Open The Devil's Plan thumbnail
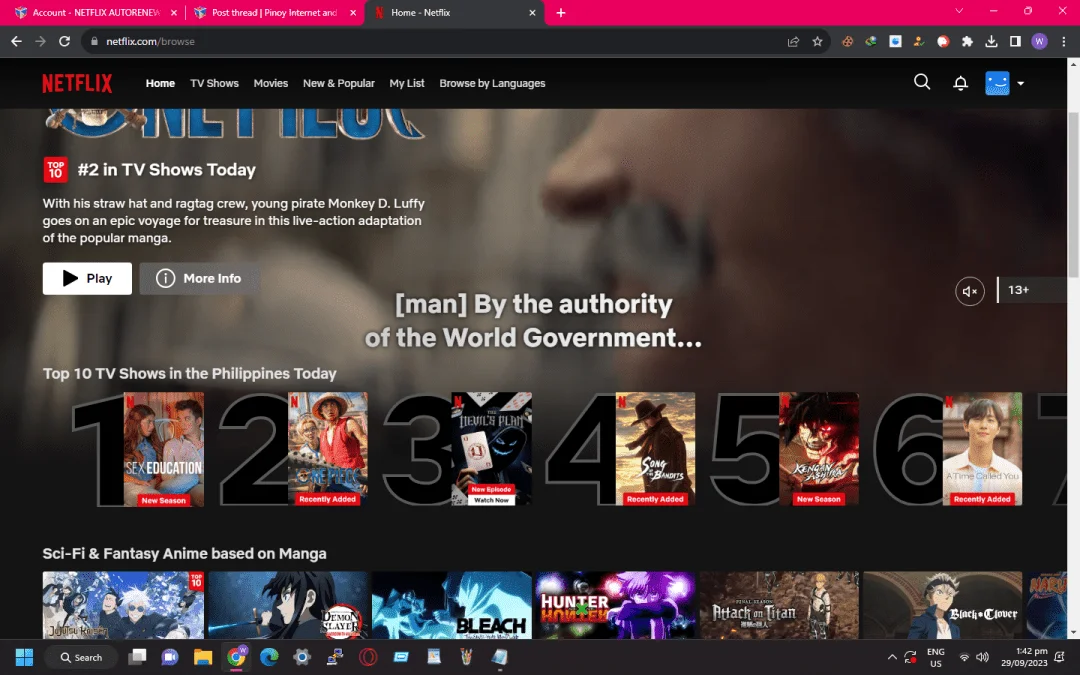This screenshot has width=1080, height=675. (x=492, y=449)
